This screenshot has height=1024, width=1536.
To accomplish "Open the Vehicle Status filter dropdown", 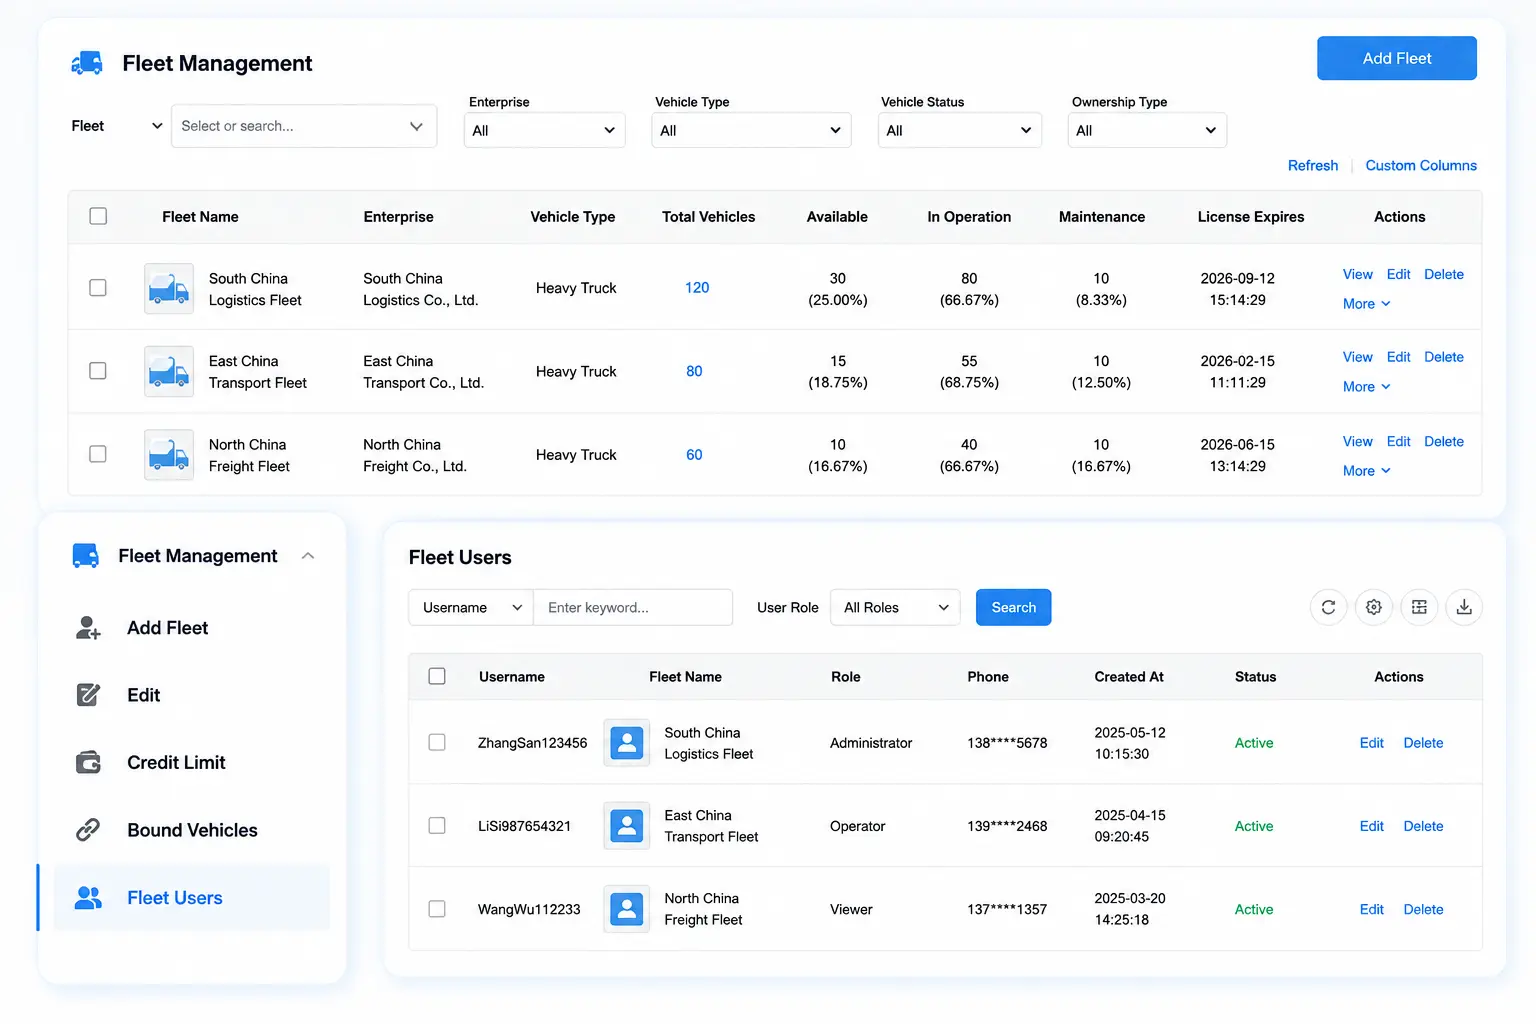I will (x=960, y=130).
